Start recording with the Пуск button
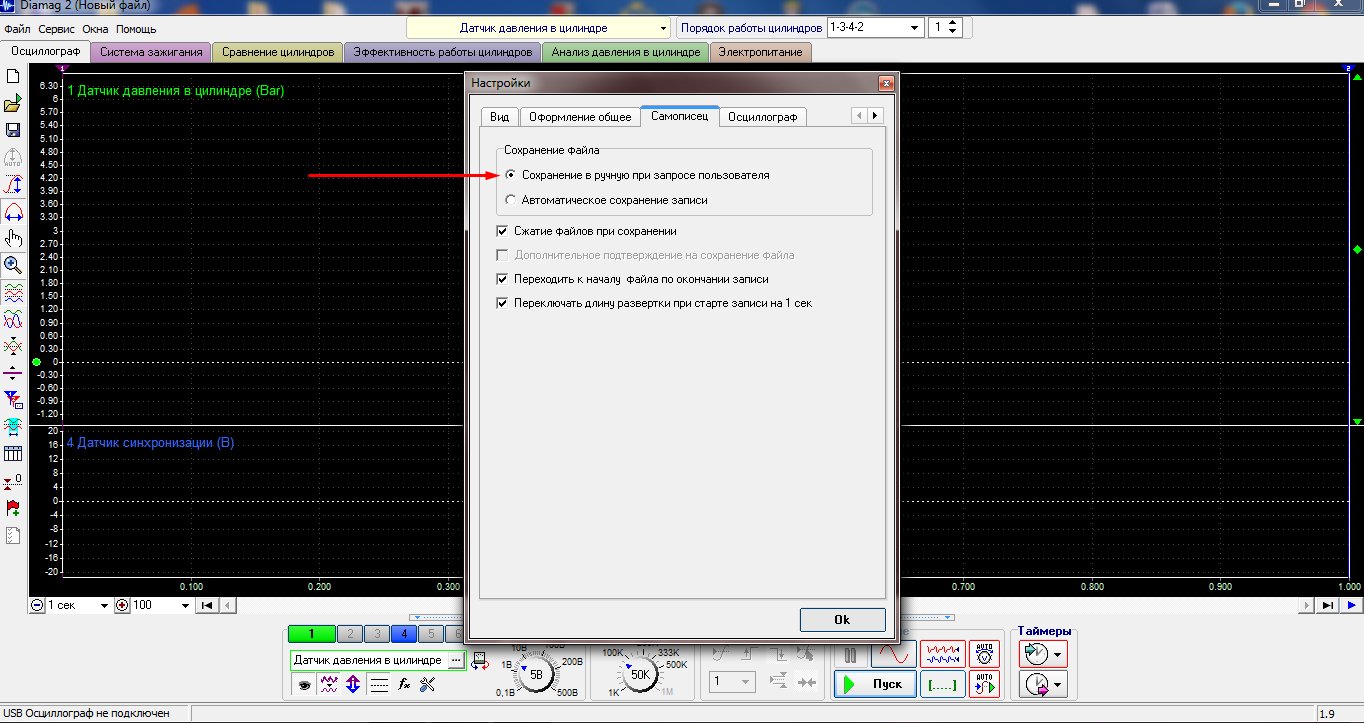1364x723 pixels. click(x=873, y=685)
